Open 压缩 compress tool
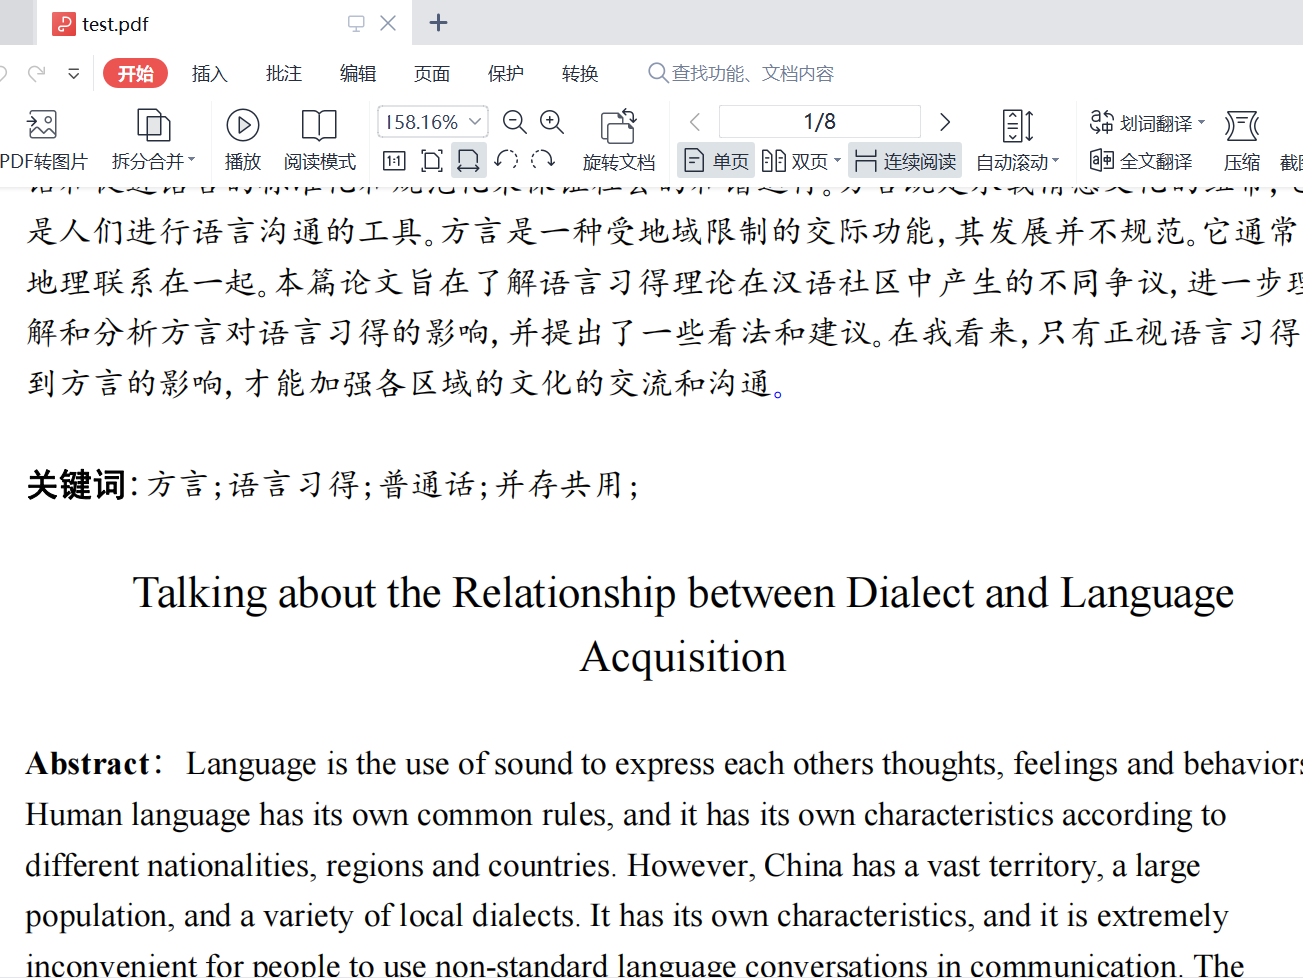The image size is (1303, 978). [1241, 127]
